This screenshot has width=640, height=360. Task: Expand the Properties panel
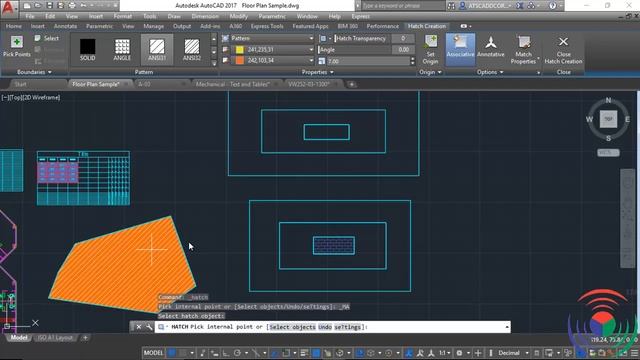click(318, 72)
